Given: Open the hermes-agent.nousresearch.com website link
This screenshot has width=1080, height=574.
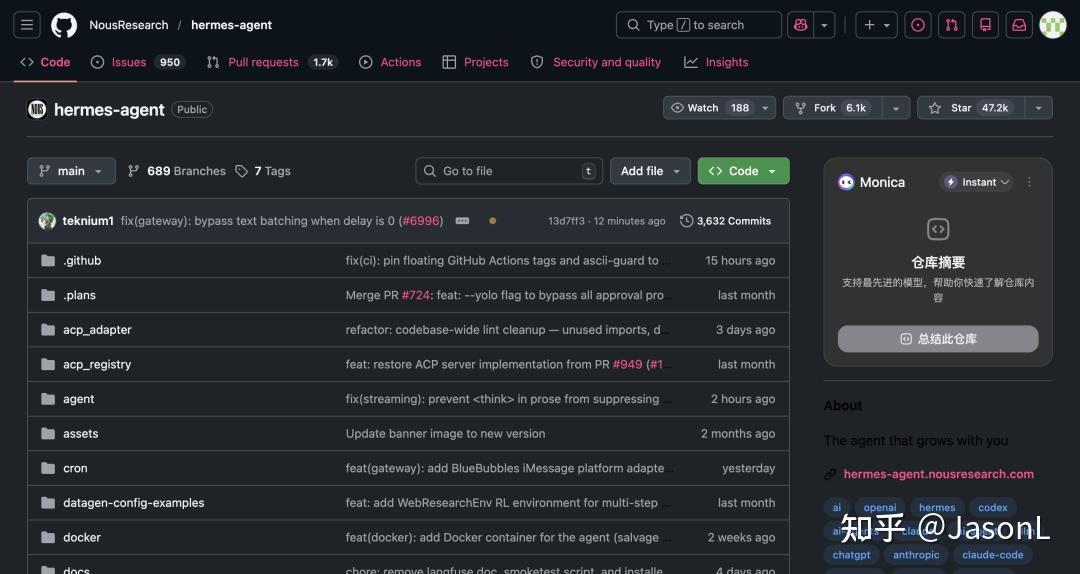Looking at the screenshot, I should [938, 474].
